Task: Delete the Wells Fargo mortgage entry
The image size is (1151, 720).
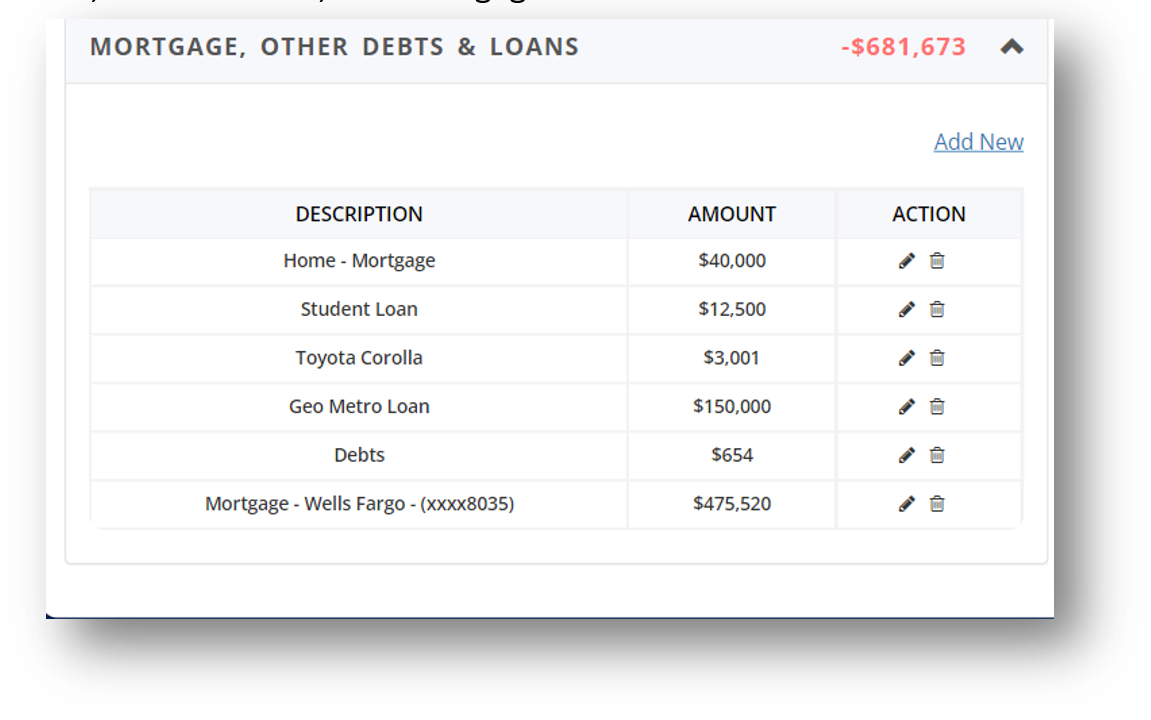Action: (x=937, y=503)
